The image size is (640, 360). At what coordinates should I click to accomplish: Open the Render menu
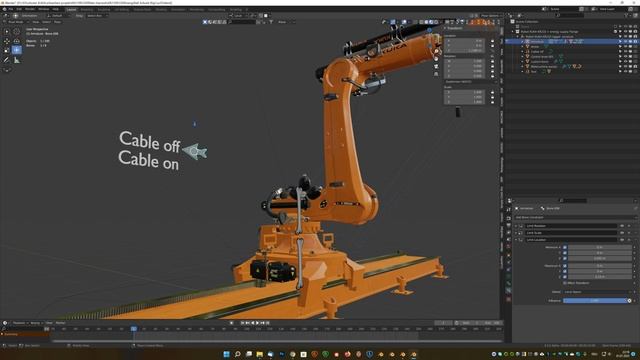pos(30,9)
